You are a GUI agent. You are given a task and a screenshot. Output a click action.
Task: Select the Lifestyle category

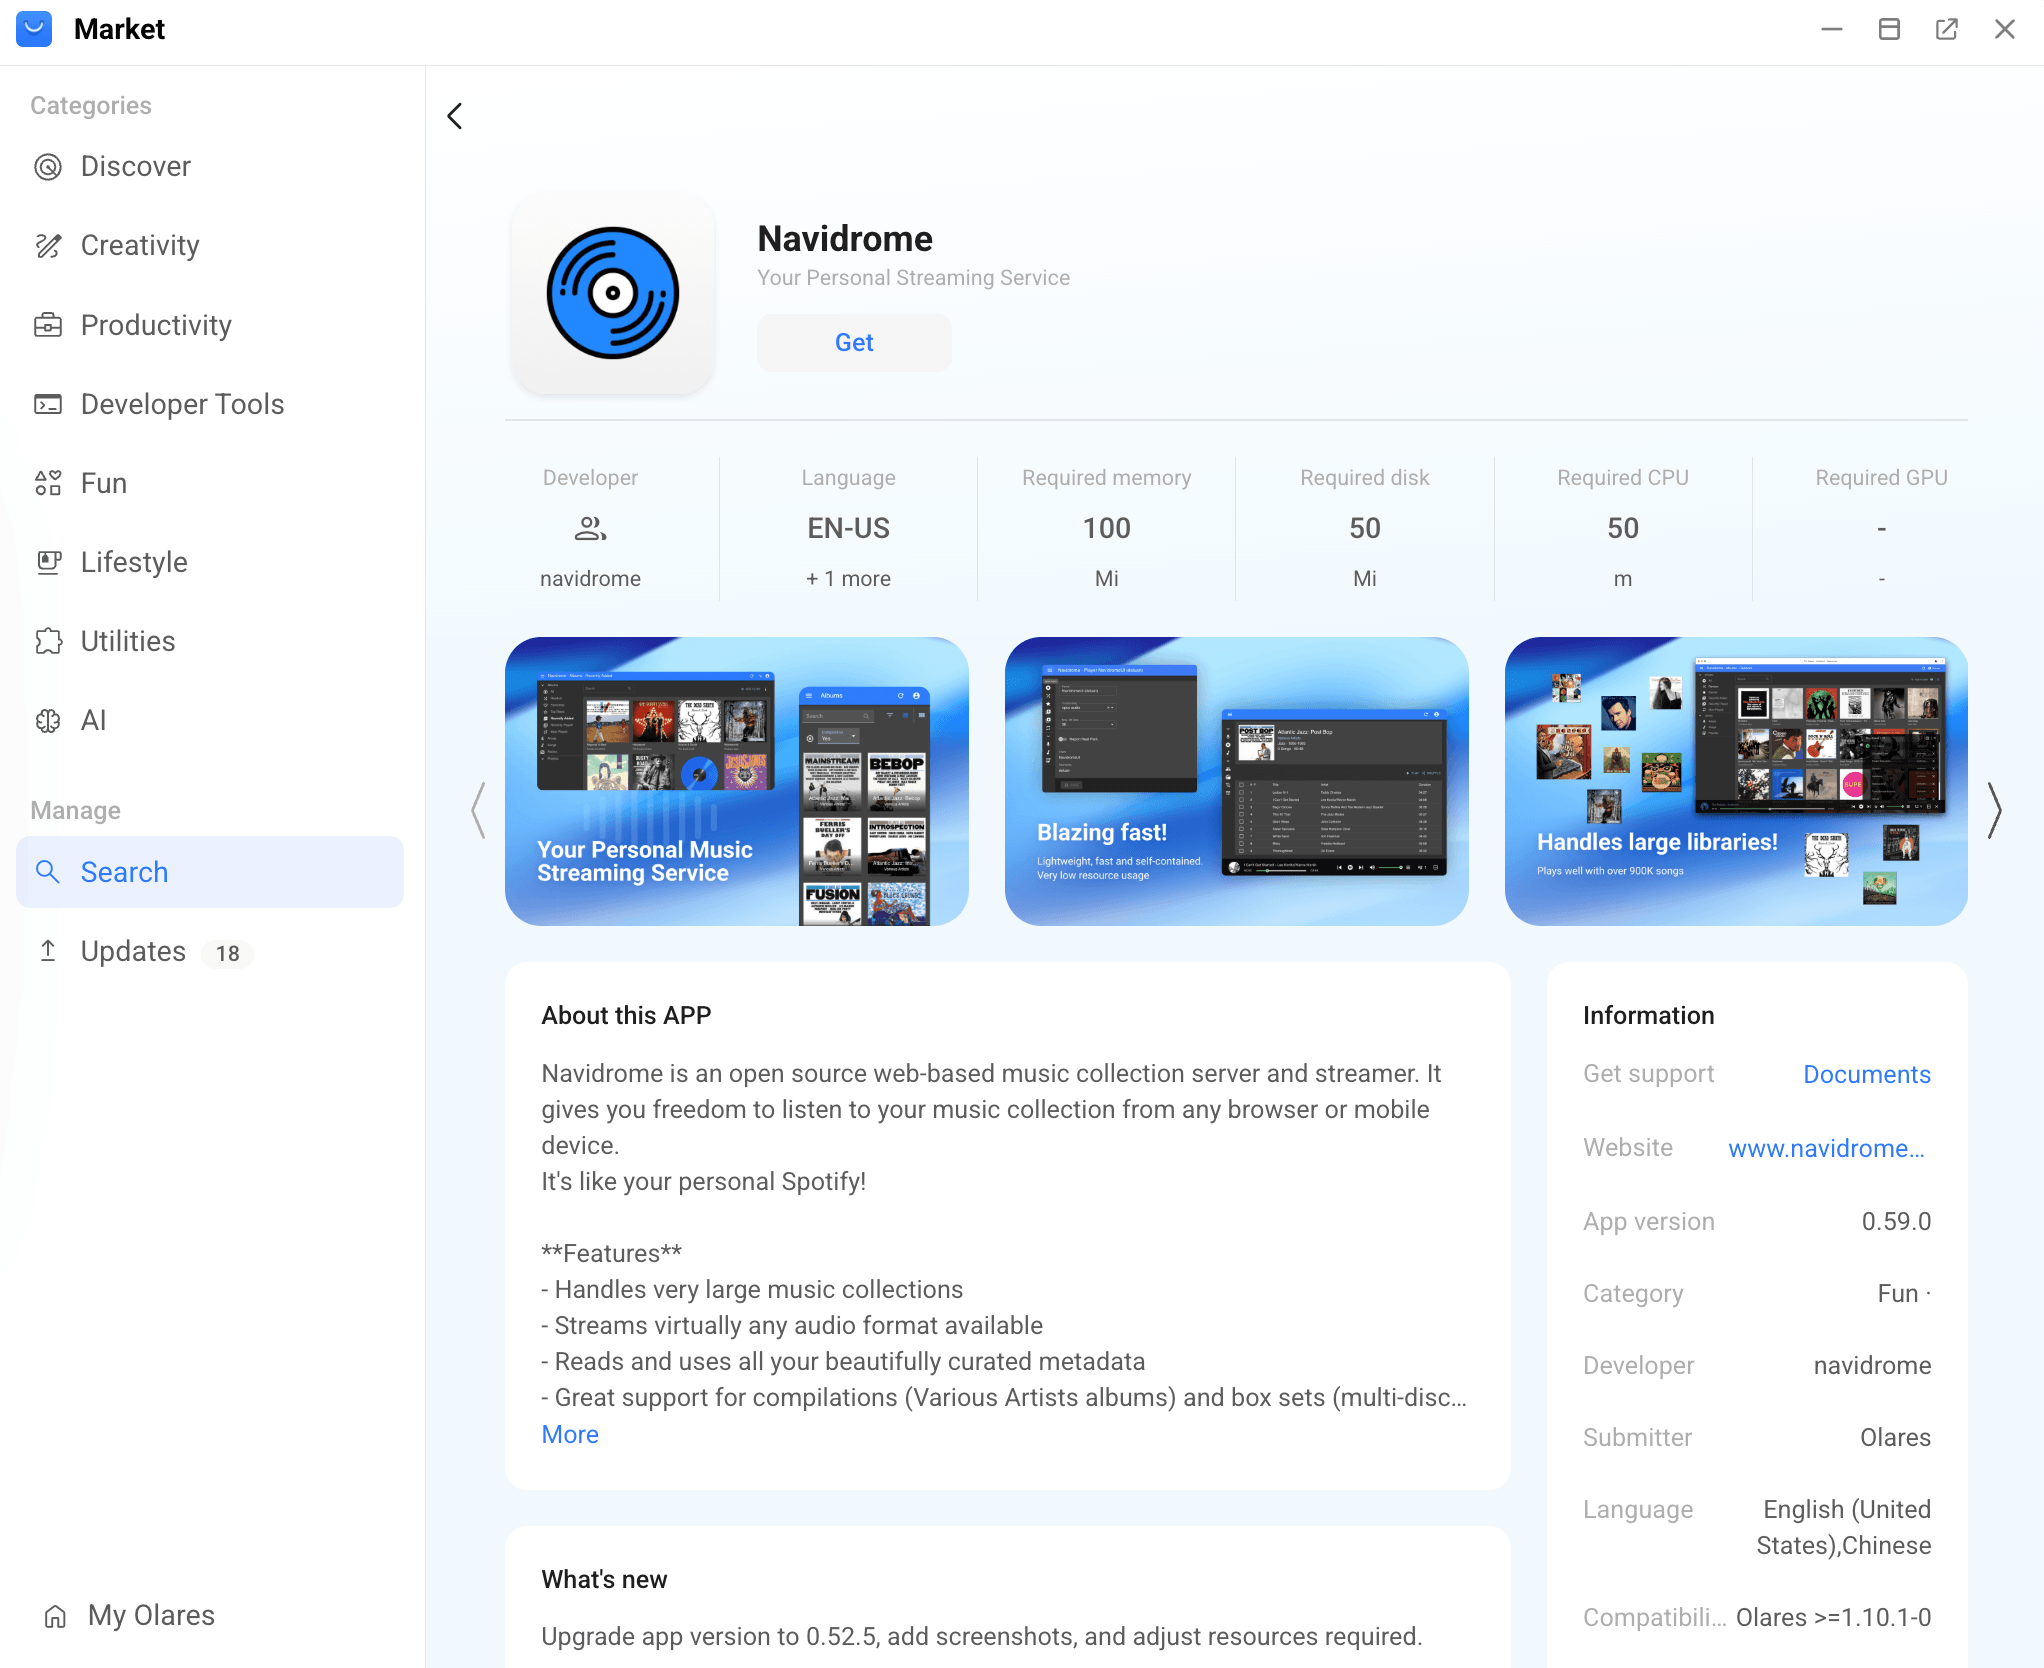tap(210, 562)
